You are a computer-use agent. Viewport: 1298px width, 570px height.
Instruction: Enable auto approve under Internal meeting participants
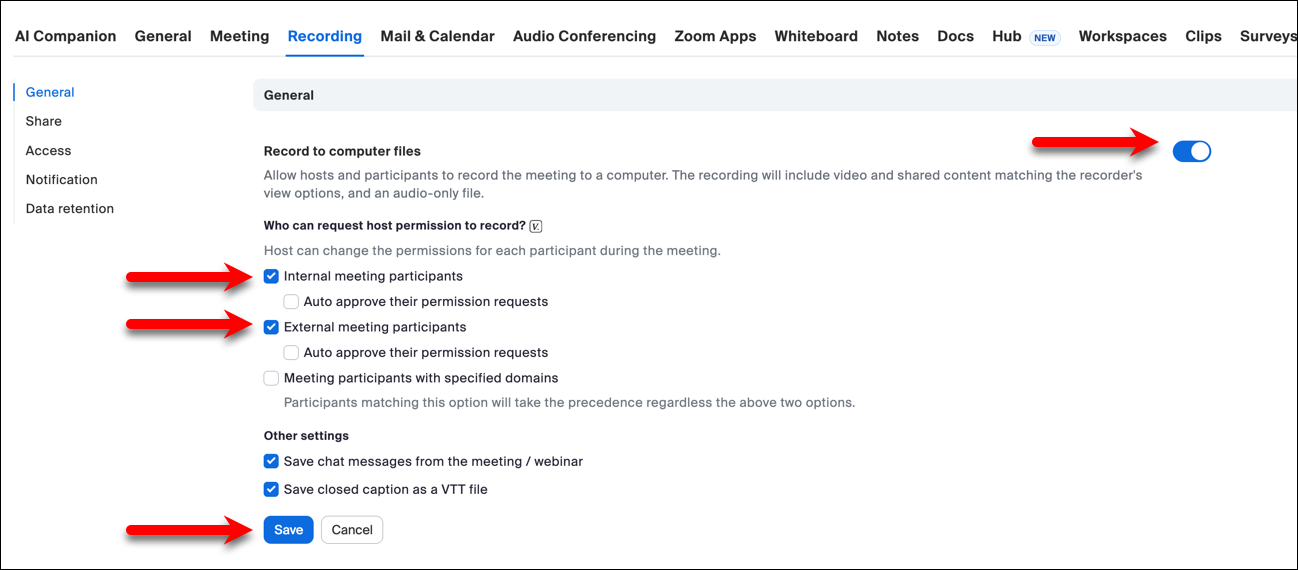click(x=291, y=301)
